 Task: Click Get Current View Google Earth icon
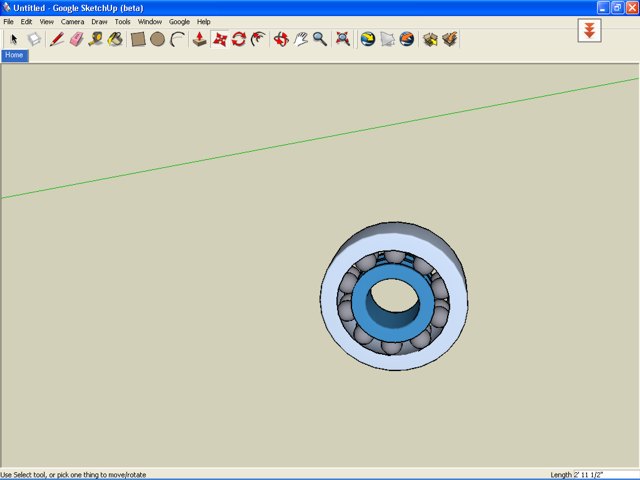[368, 39]
